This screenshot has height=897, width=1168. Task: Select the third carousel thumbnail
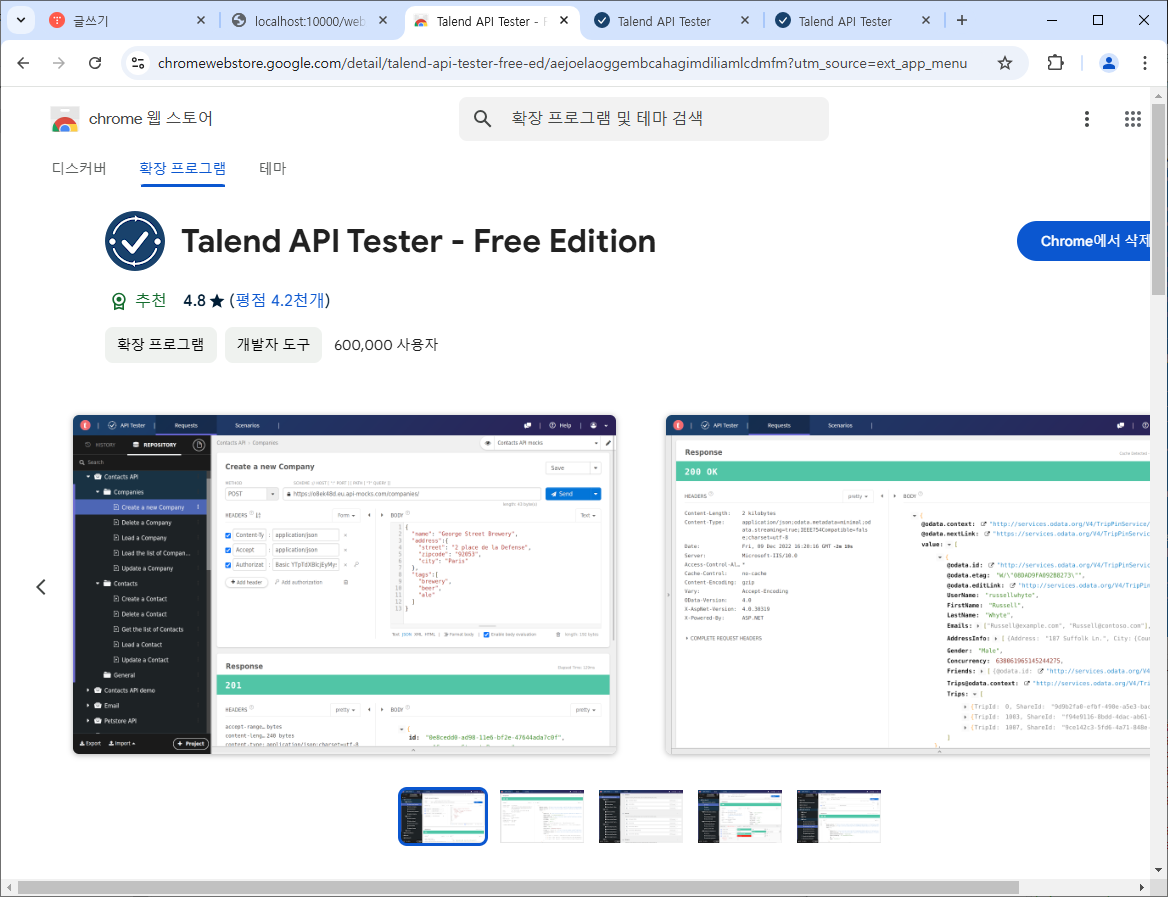[x=641, y=817]
